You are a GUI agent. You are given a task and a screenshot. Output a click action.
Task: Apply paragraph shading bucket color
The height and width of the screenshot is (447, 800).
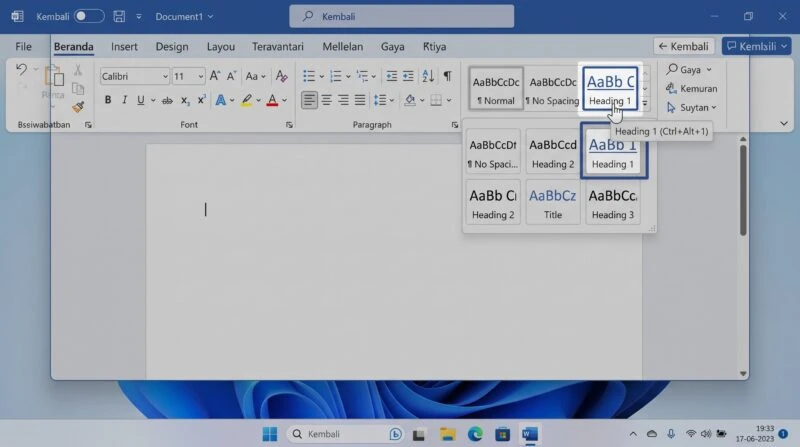pyautogui.click(x=410, y=100)
